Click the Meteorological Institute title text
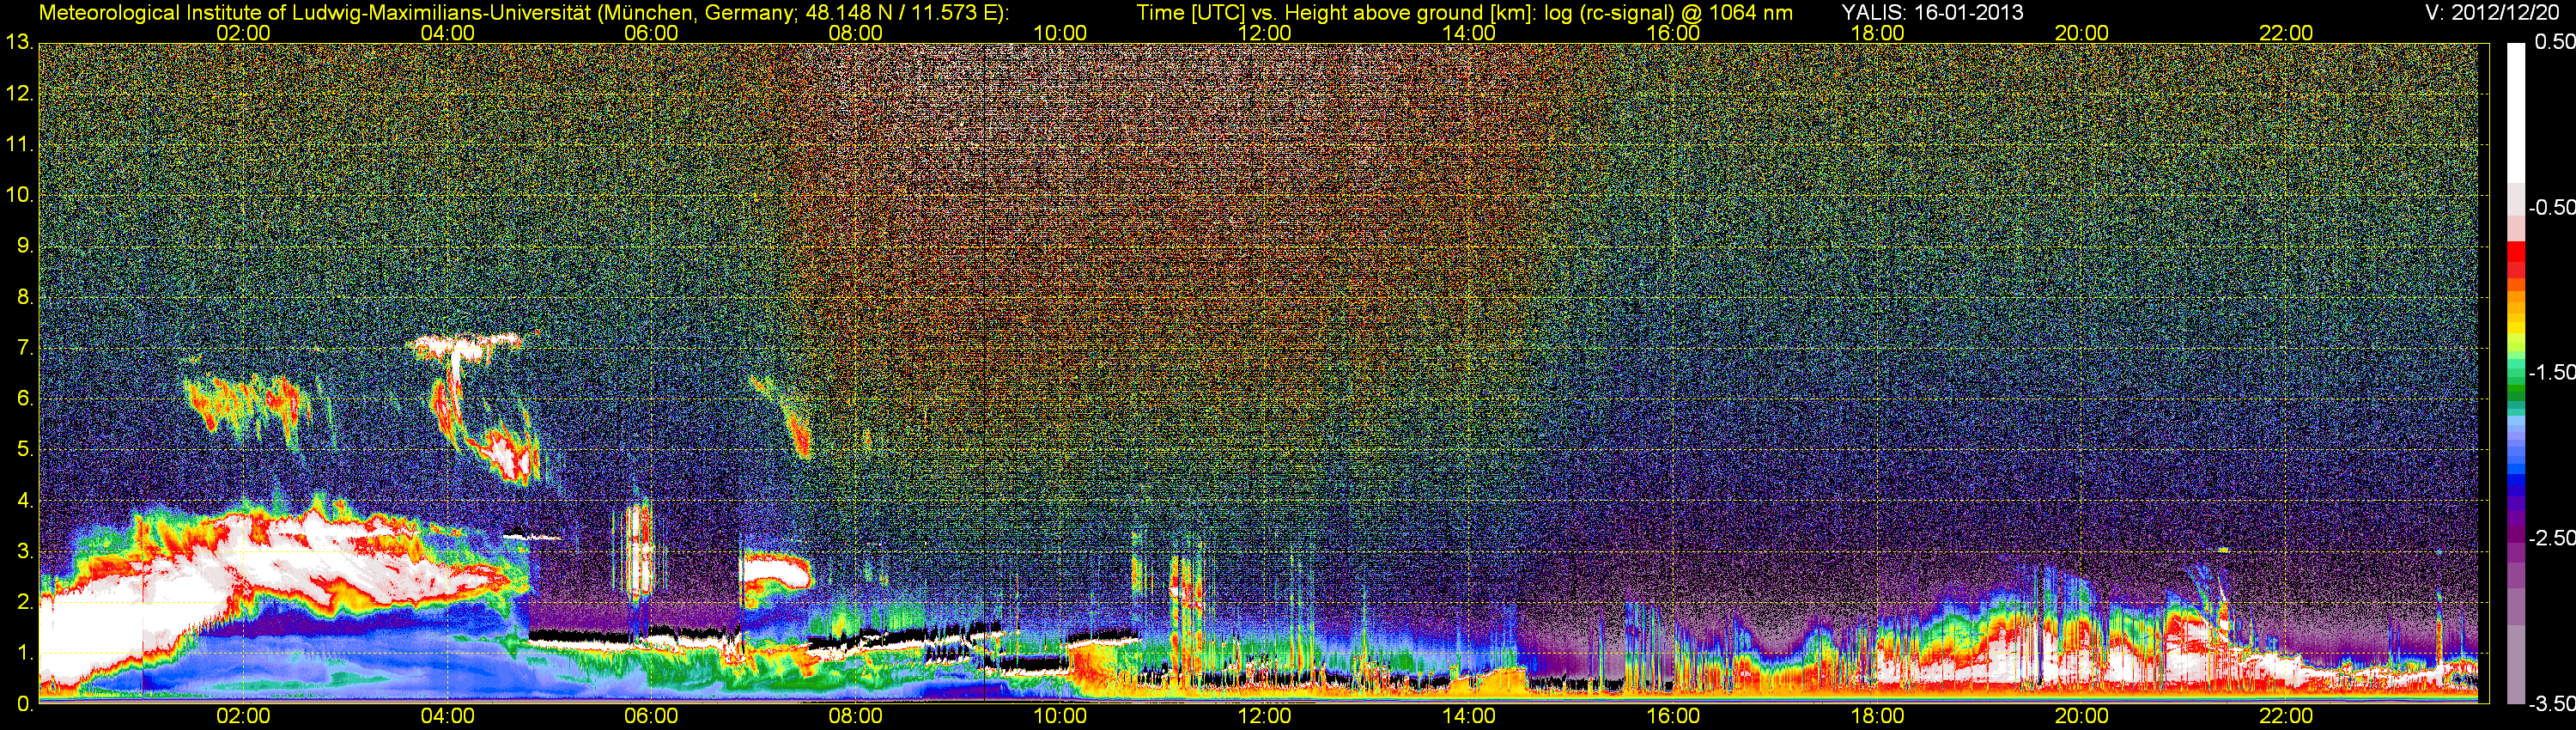Image resolution: width=2576 pixels, height=730 pixels. [523, 13]
